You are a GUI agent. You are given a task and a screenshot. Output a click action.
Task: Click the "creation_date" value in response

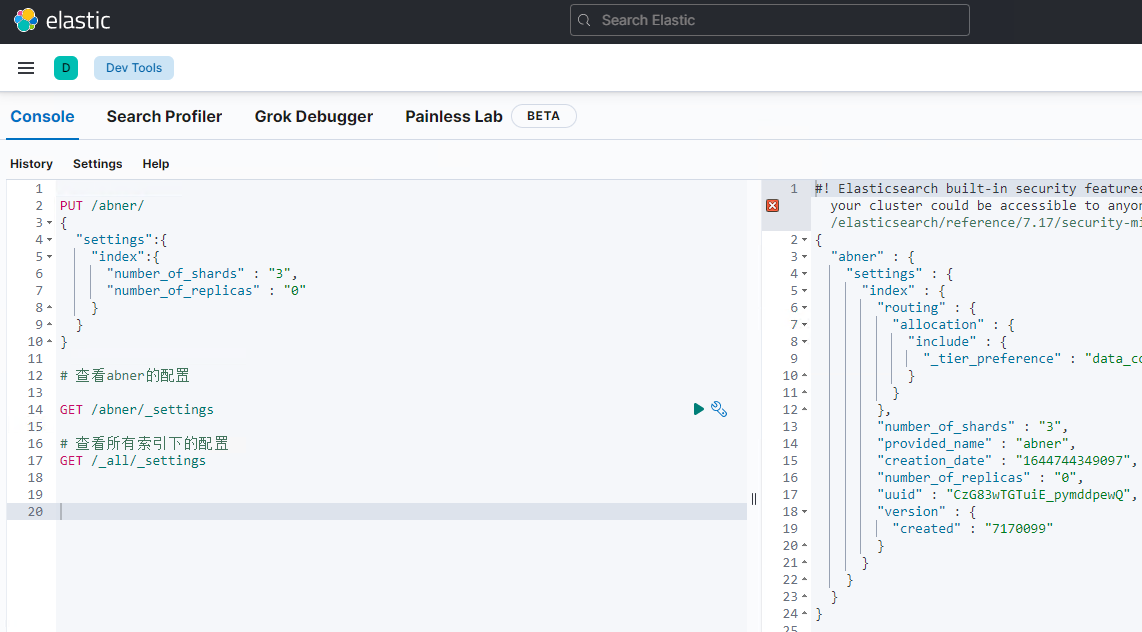click(1074, 461)
